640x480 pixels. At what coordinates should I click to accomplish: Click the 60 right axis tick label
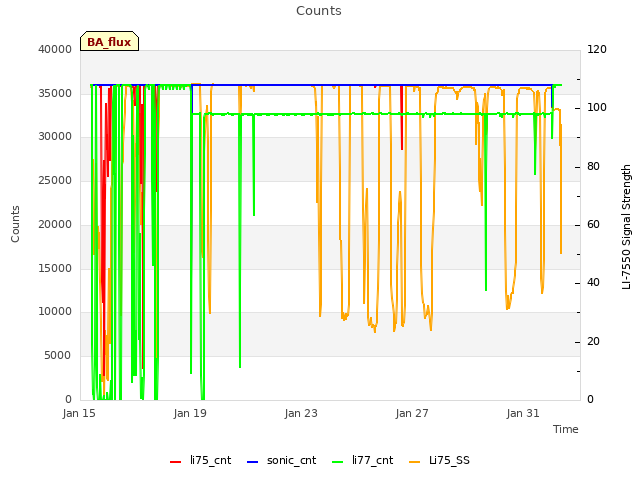[x=593, y=224]
